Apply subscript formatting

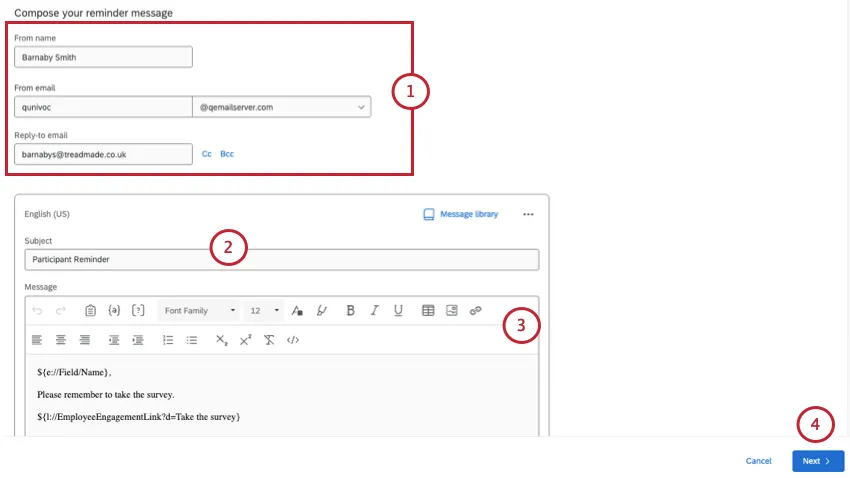(x=222, y=340)
